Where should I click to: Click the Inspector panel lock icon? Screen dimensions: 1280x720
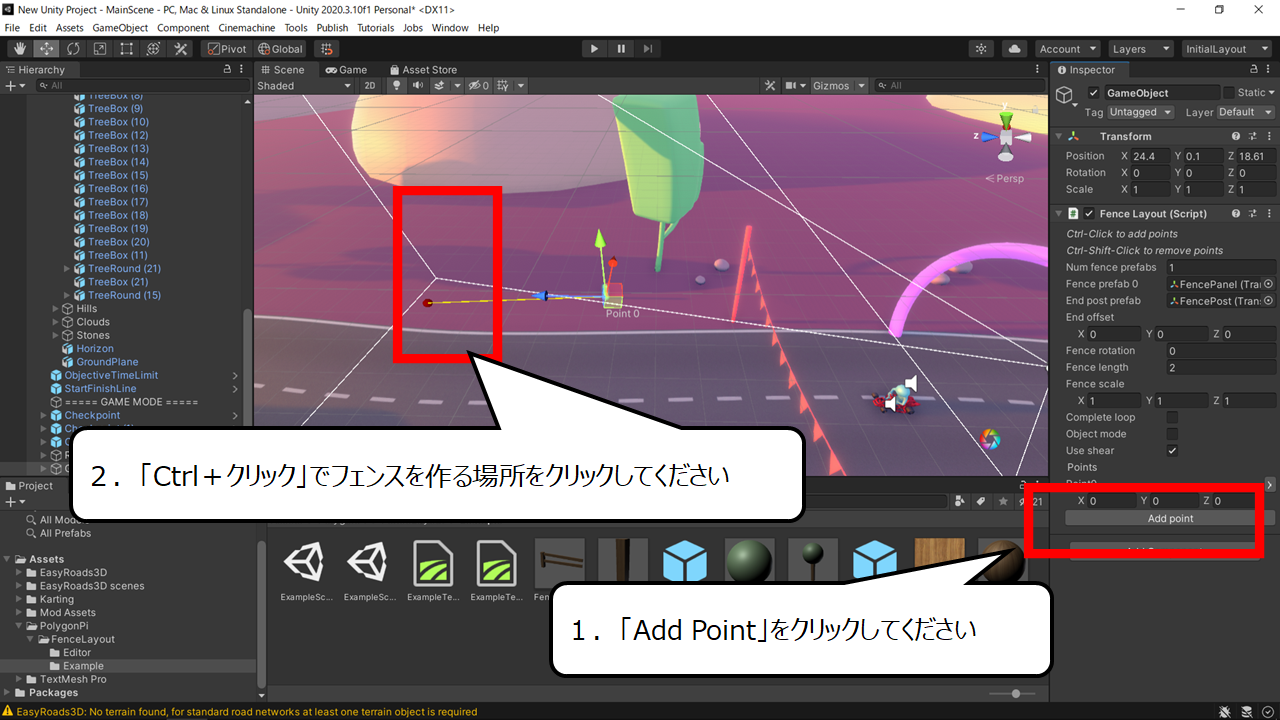coord(1254,70)
